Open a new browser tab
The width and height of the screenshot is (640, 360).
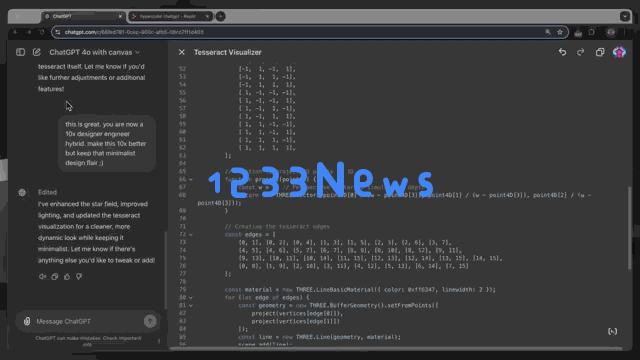(220, 16)
